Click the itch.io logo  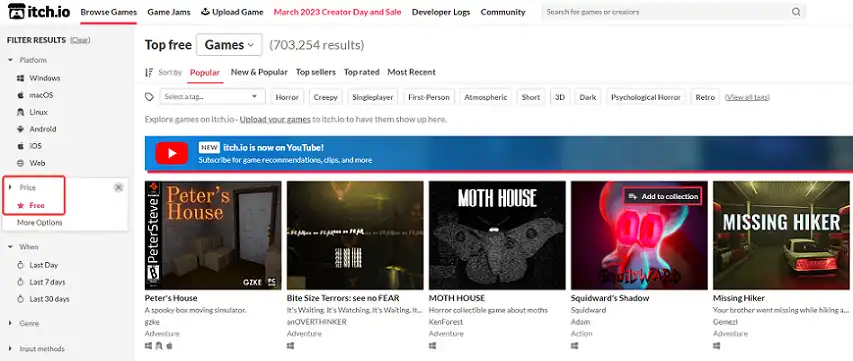[39, 11]
